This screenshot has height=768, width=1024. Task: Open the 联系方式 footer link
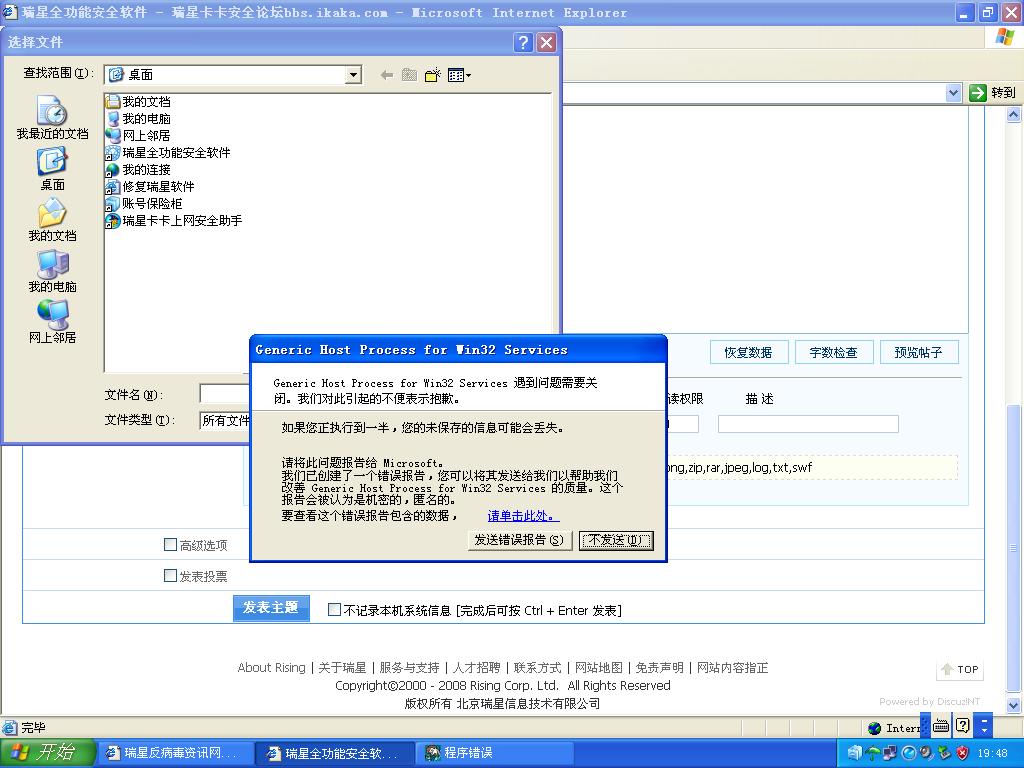537,667
